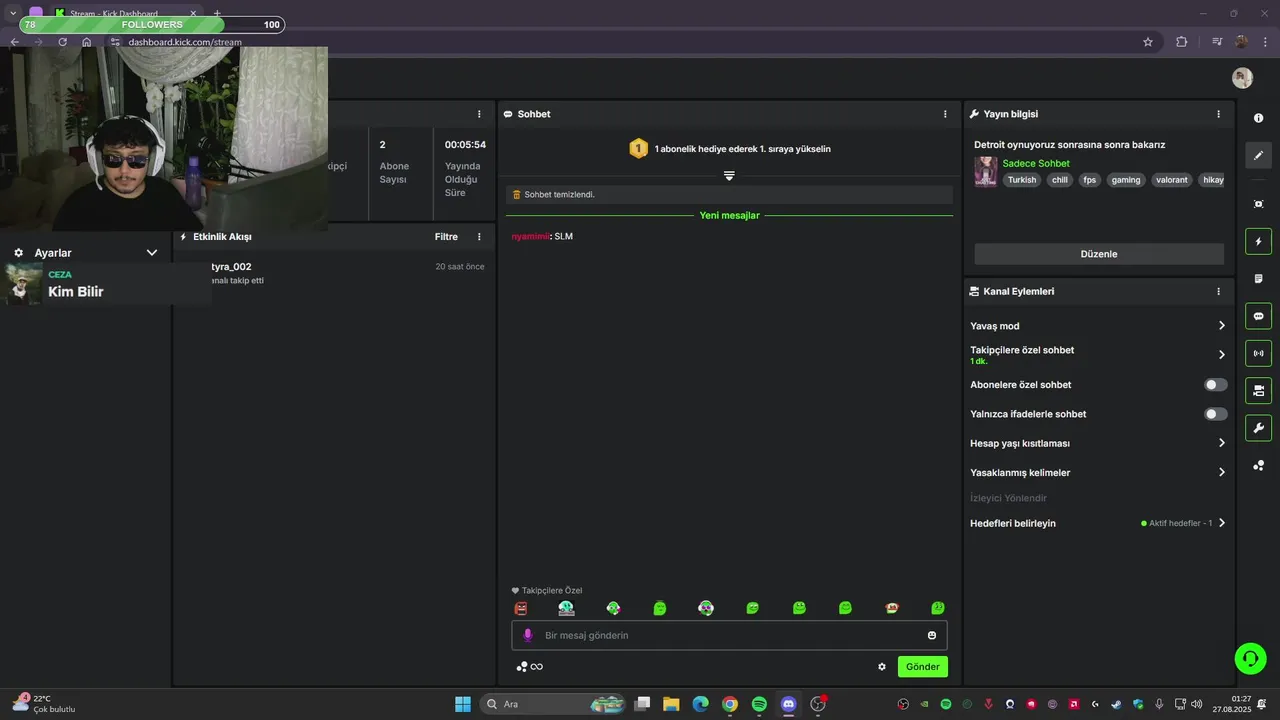This screenshot has height=720, width=1280.
Task: Click the pencil edit icon in sidebar
Action: point(1258,155)
